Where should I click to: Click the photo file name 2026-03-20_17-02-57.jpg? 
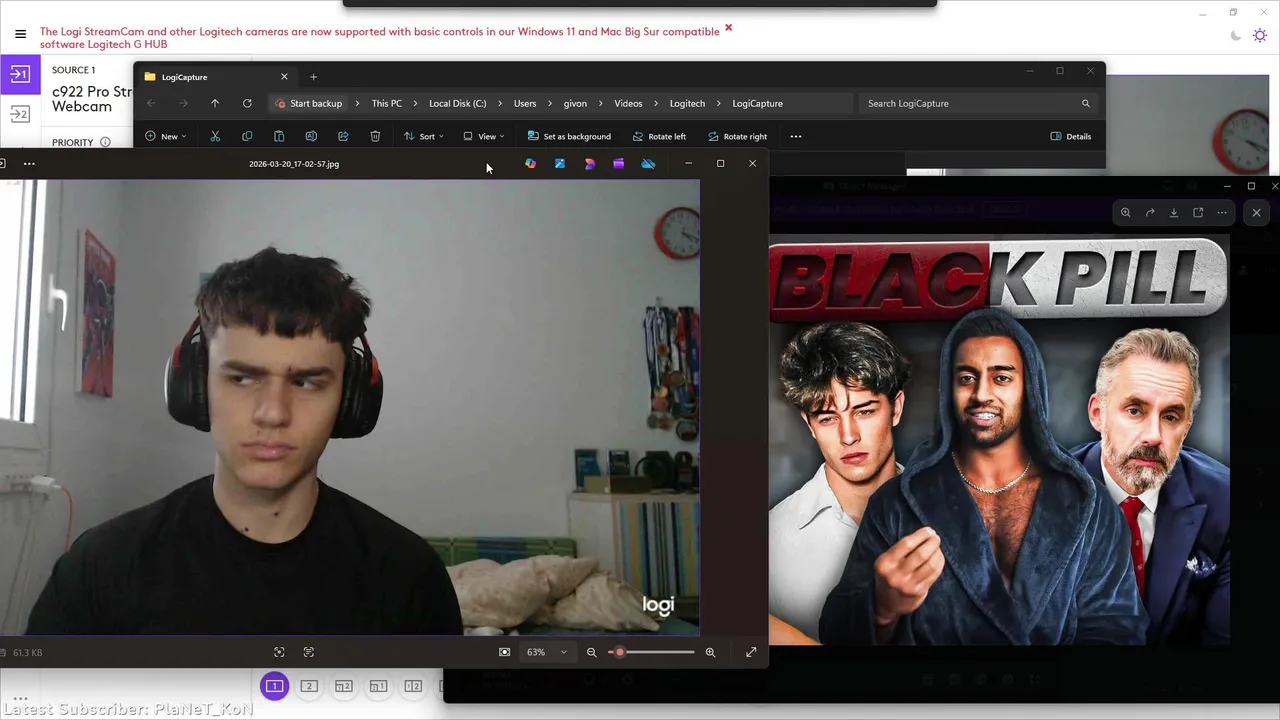click(x=294, y=164)
